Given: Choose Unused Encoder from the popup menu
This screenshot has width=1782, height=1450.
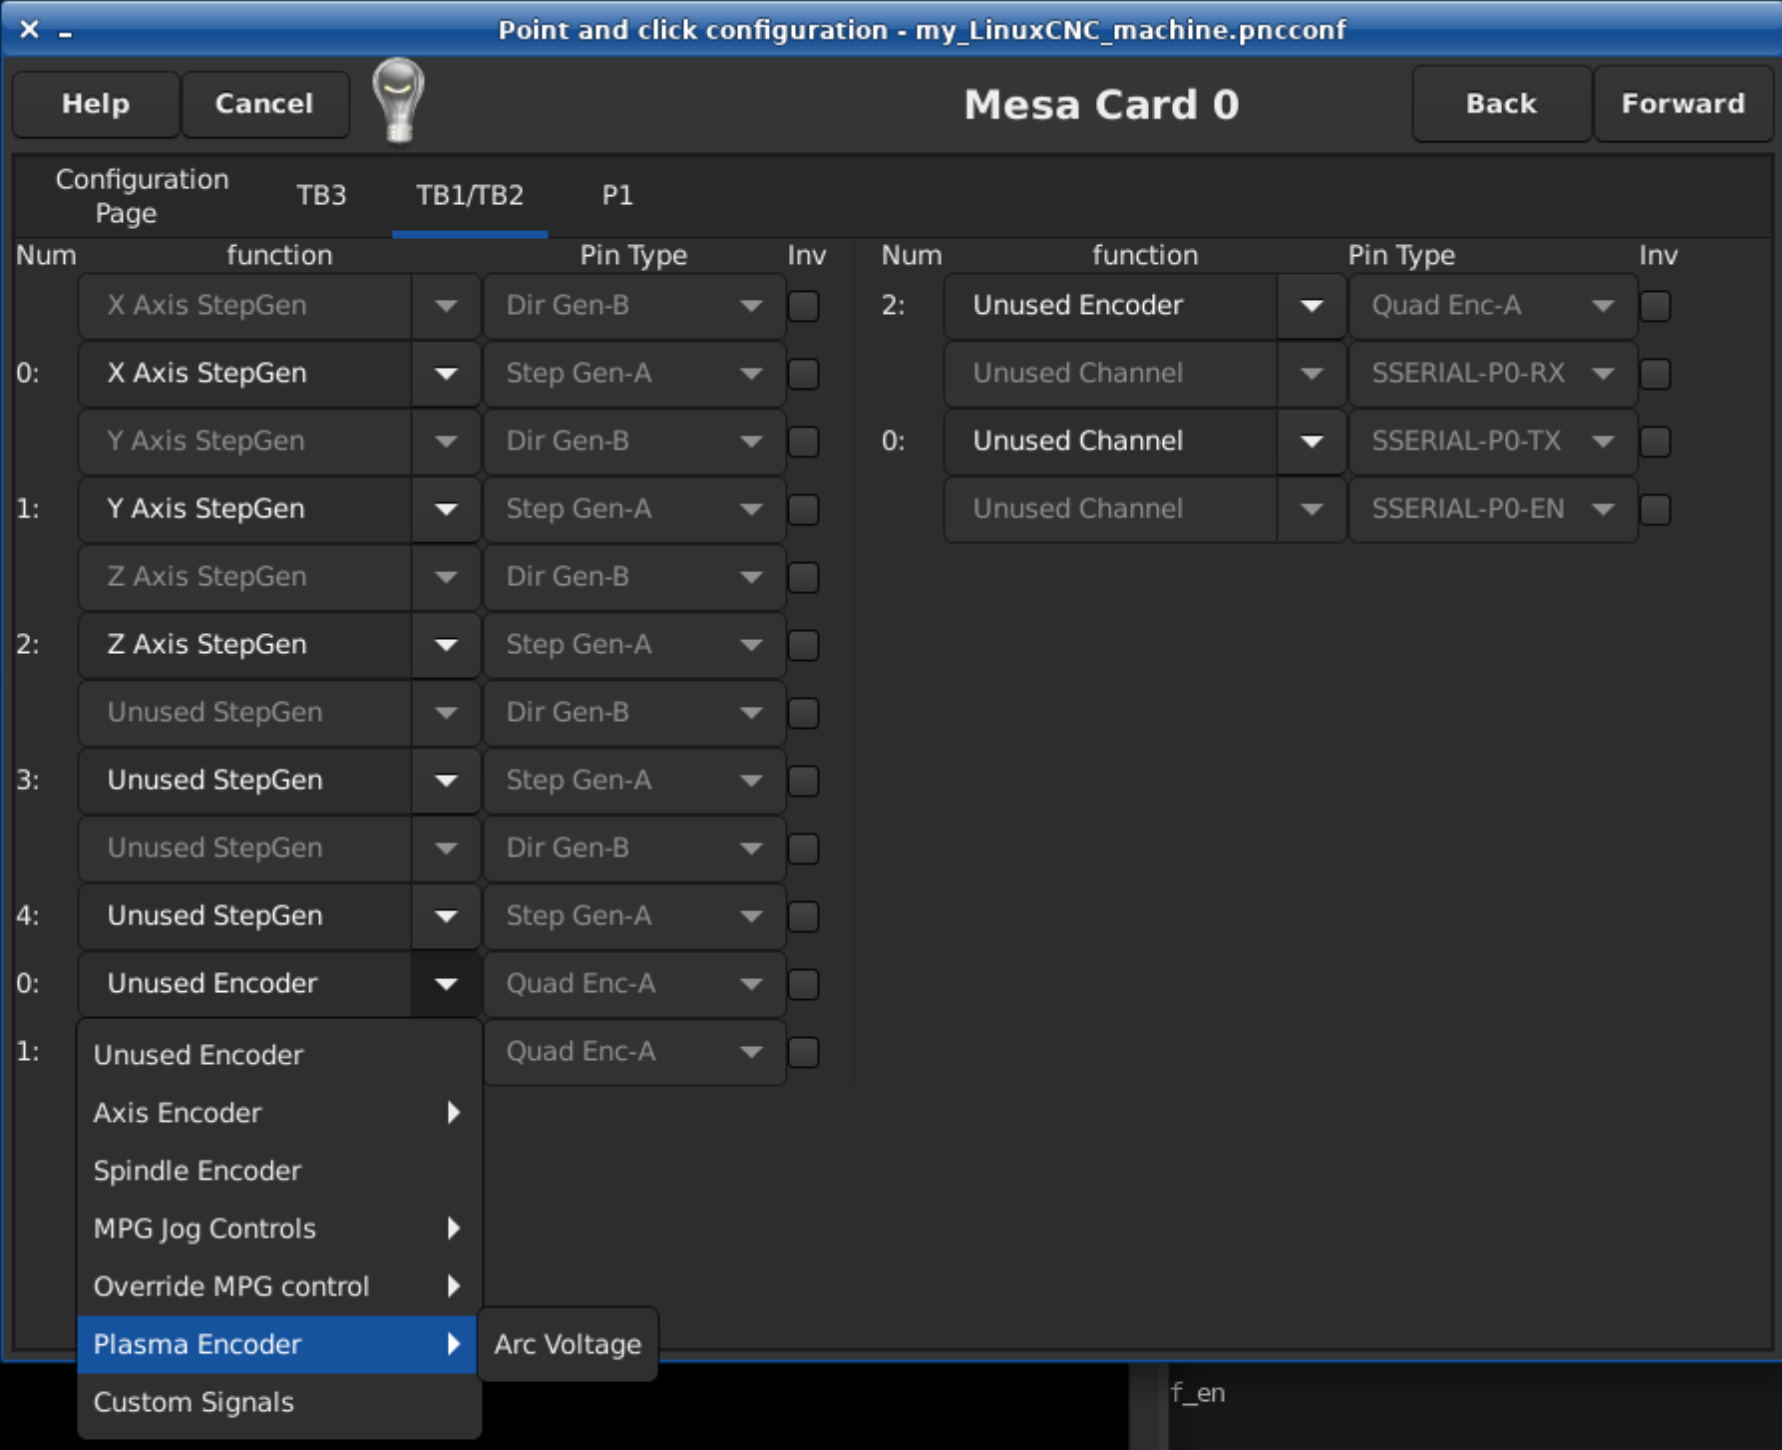Looking at the screenshot, I should 279,1055.
